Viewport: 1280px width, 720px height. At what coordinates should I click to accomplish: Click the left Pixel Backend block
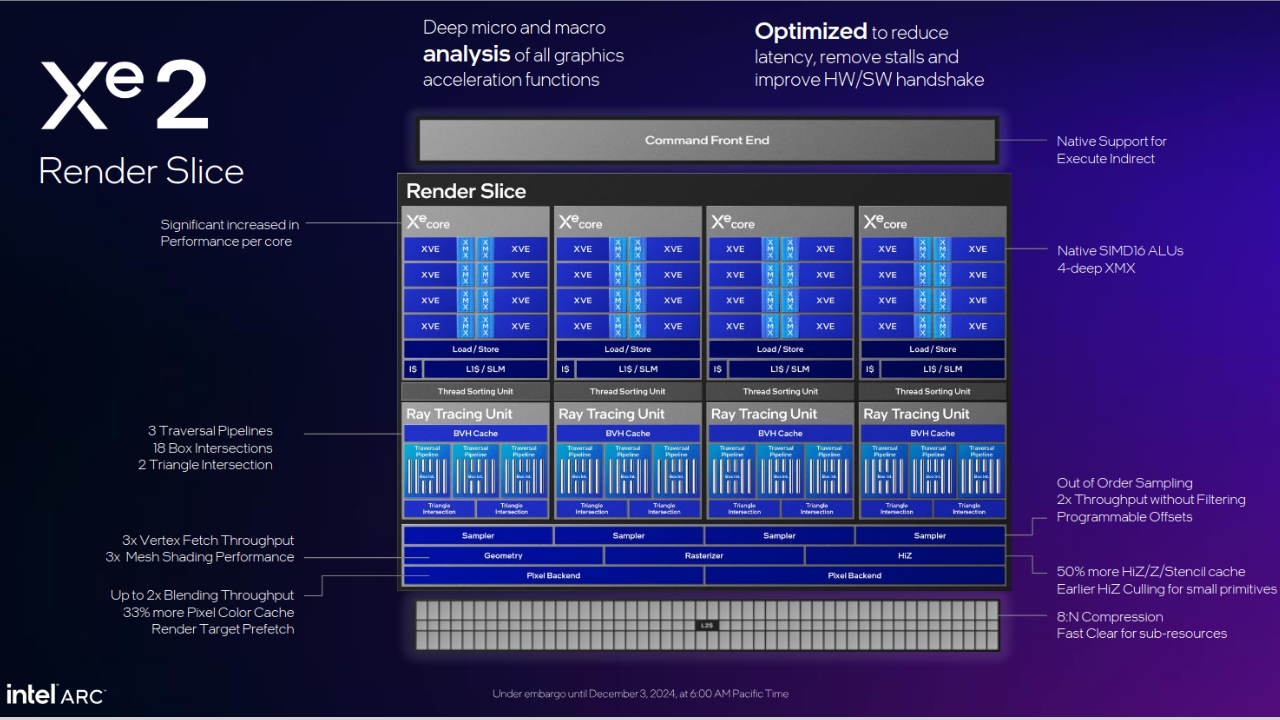[x=553, y=575]
